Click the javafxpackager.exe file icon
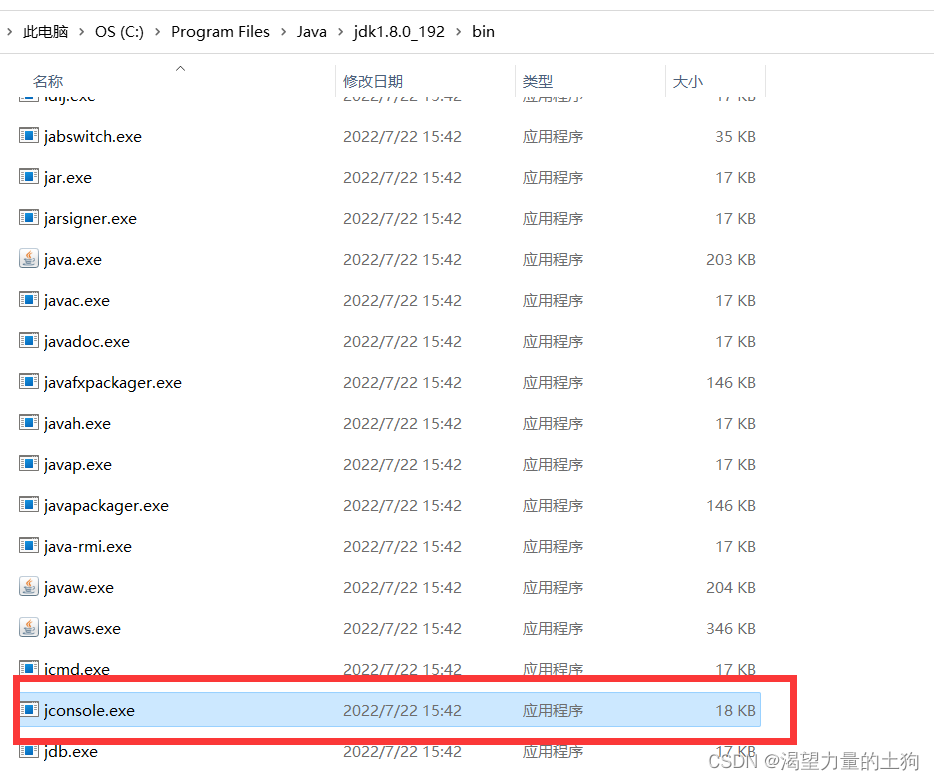This screenshot has width=934, height=780. coord(29,382)
